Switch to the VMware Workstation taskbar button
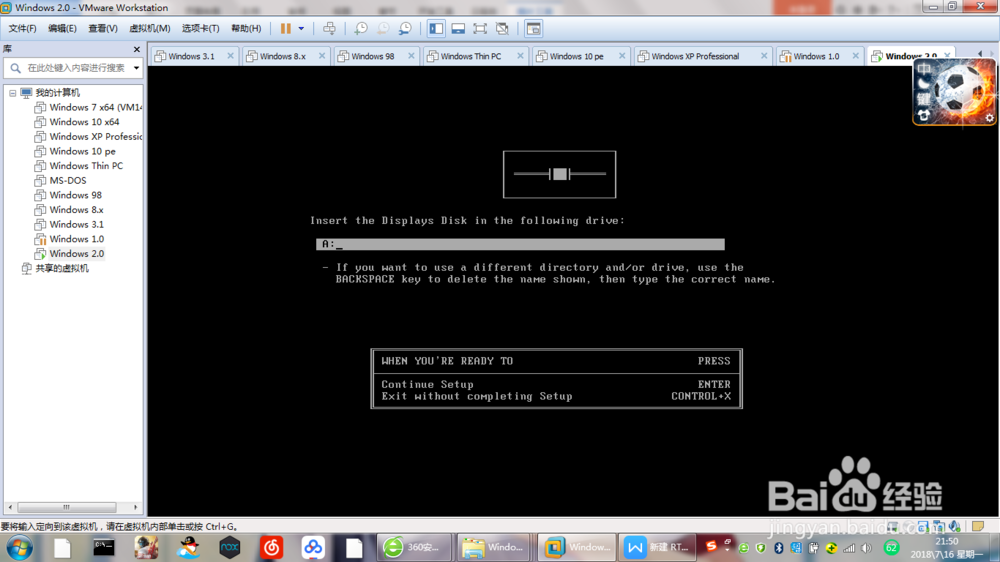Image resolution: width=1000 pixels, height=562 pixels. 577,547
